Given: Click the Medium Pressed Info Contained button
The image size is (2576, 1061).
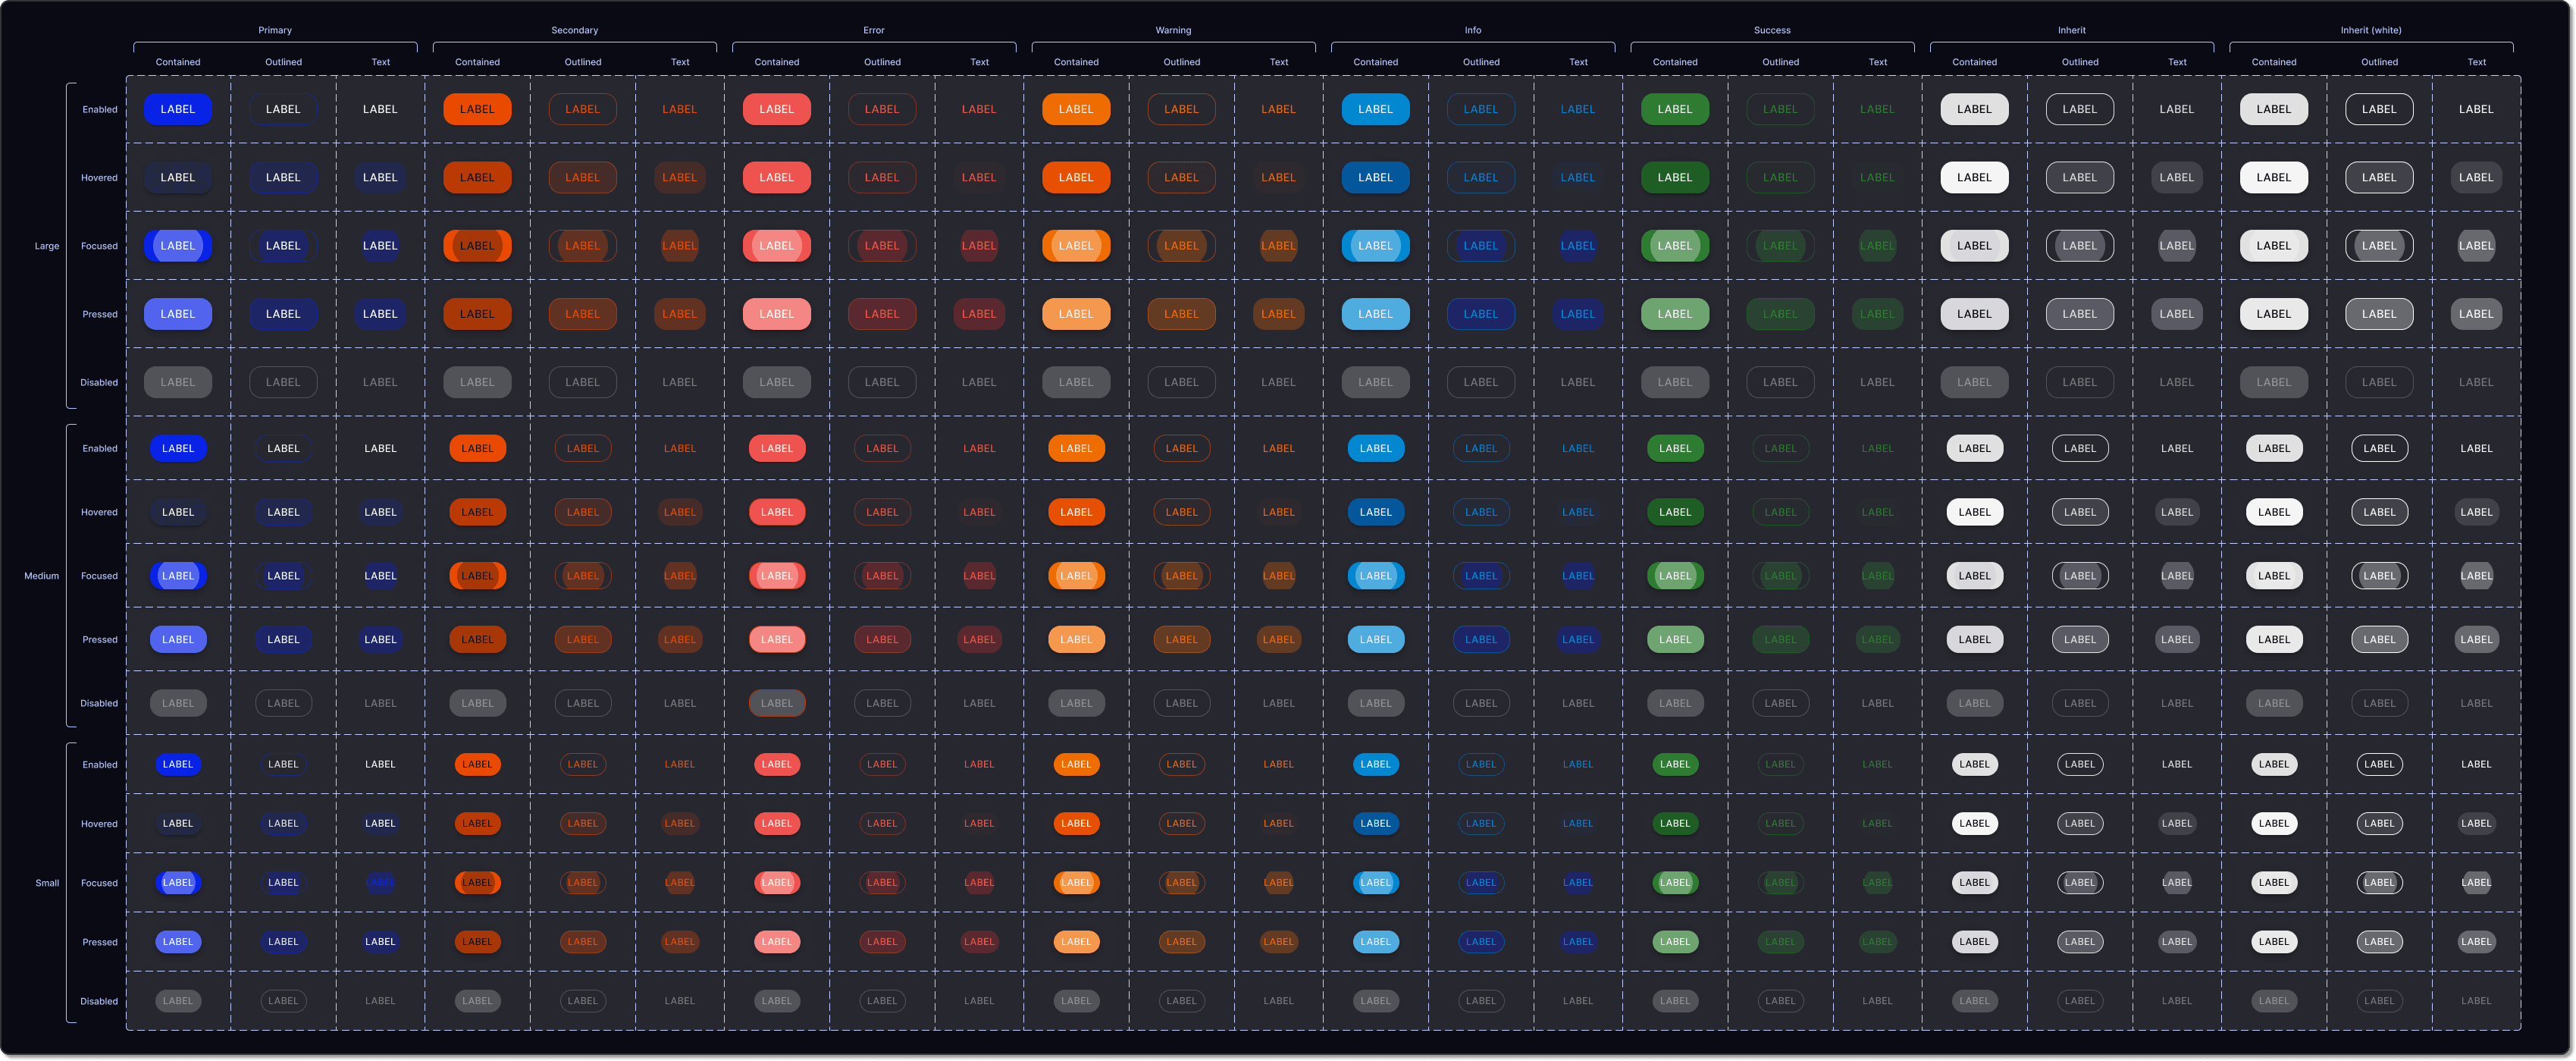Looking at the screenshot, I should (x=1375, y=639).
